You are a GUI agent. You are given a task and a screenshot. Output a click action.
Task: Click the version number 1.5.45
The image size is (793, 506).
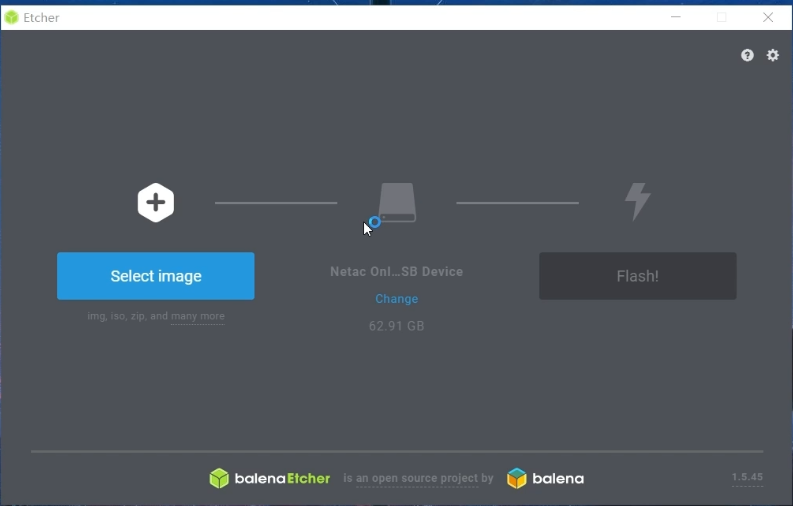[x=747, y=478]
